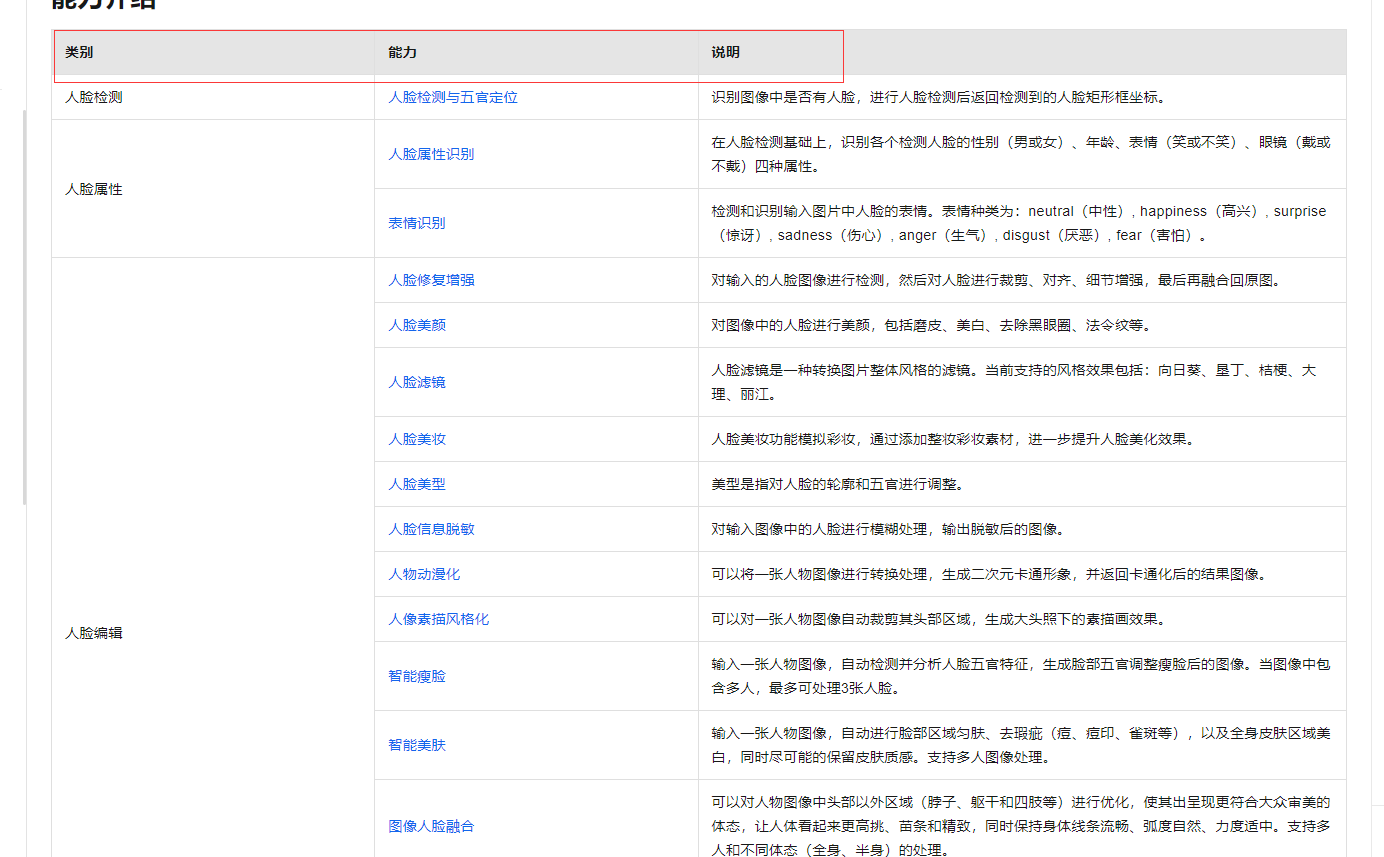Open the 人脸信息脱敏 link

pyautogui.click(x=431, y=529)
